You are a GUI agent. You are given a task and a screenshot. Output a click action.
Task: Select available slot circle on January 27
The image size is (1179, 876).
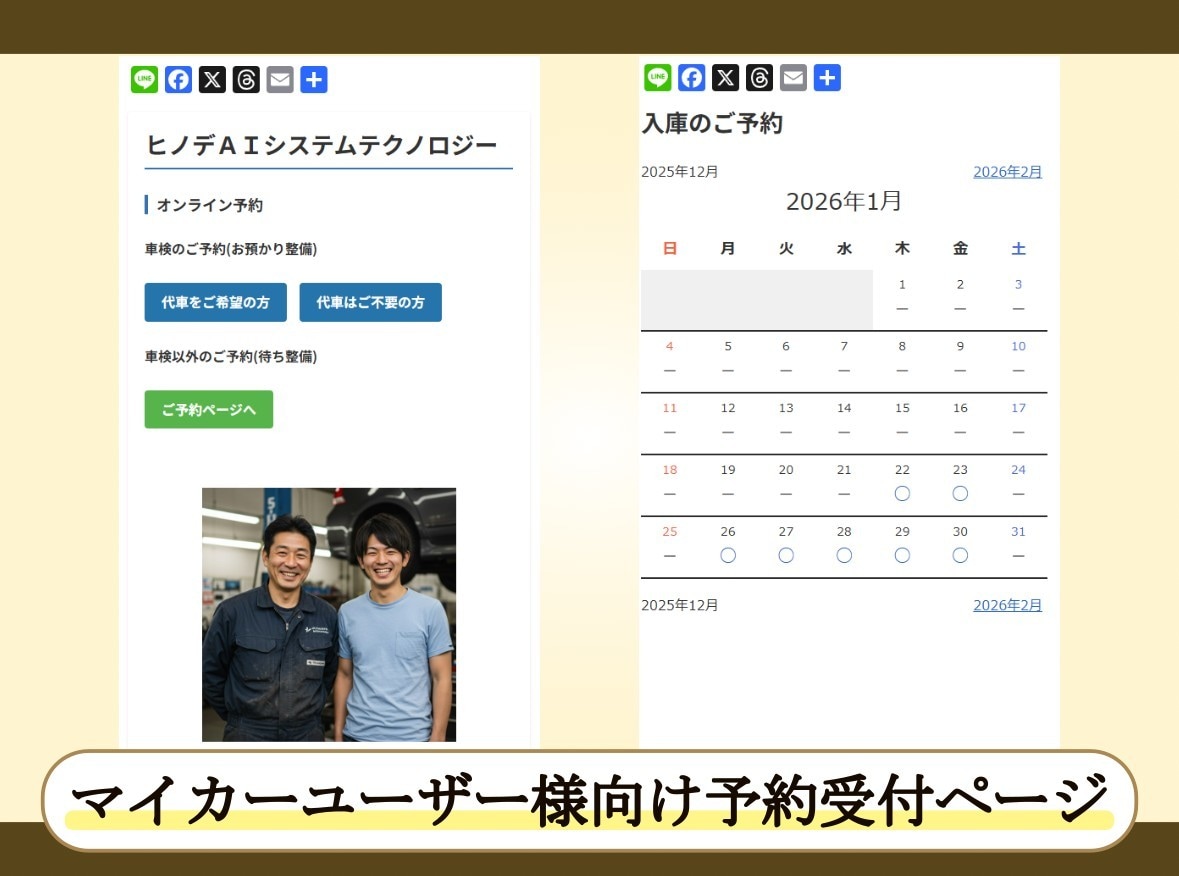tap(786, 556)
